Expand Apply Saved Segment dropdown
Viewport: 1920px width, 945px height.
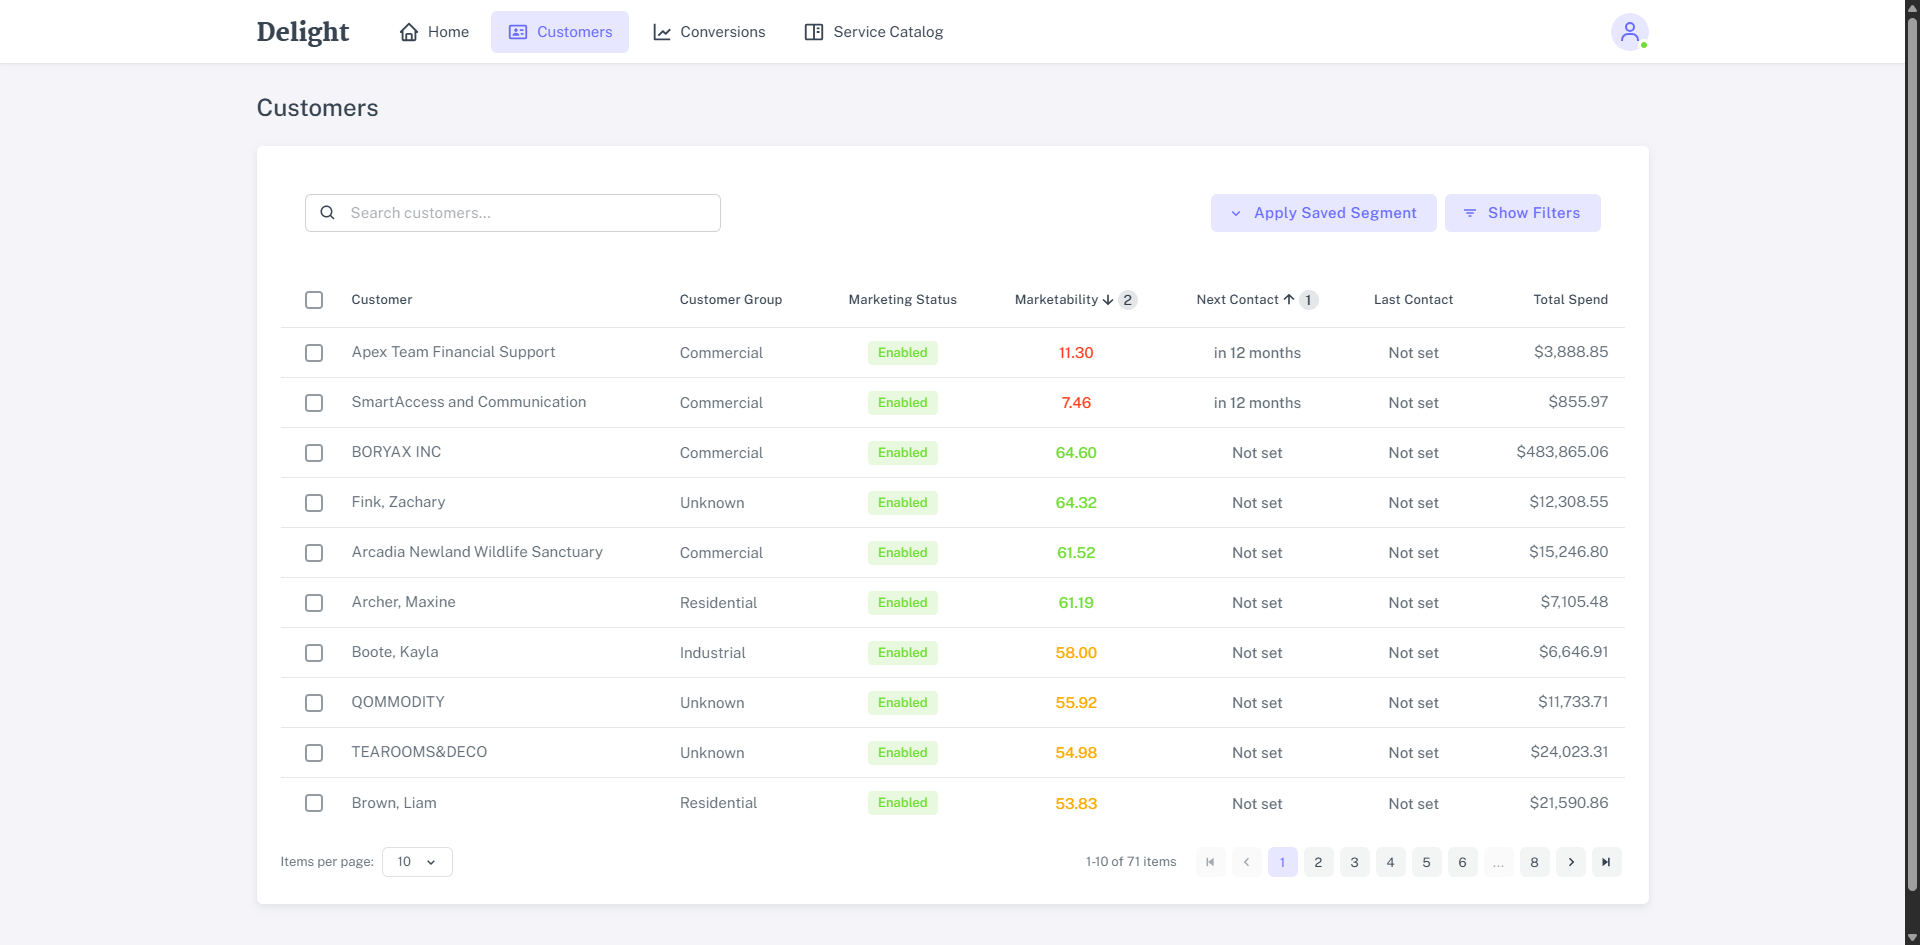click(1323, 213)
